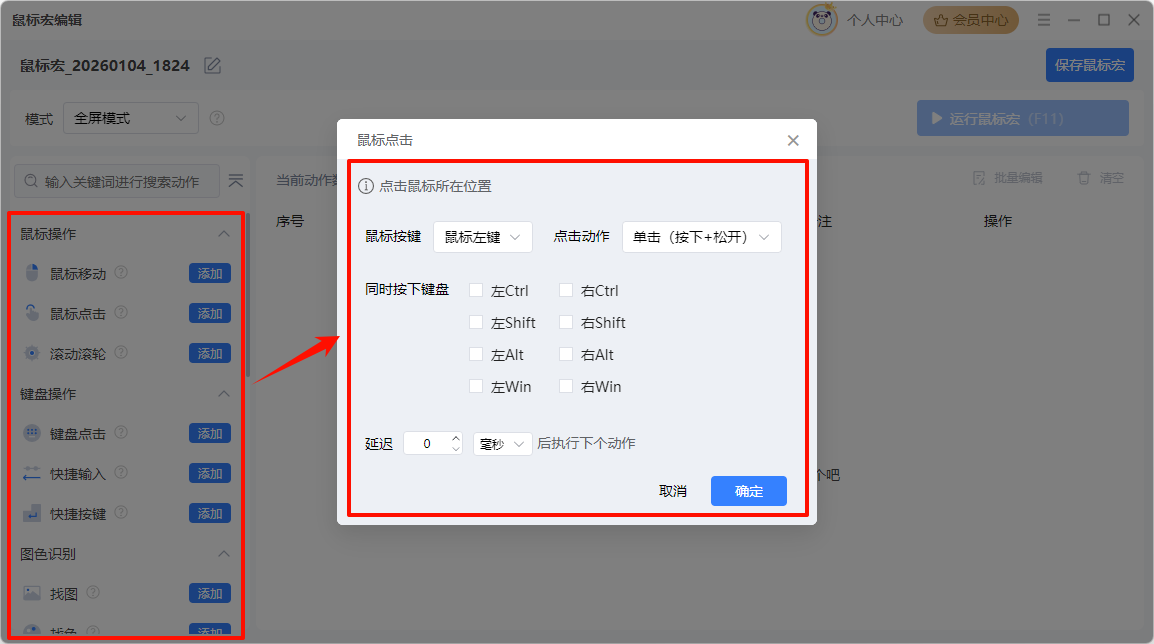
Task: Enable the 左Win key checkbox
Action: pyautogui.click(x=476, y=386)
